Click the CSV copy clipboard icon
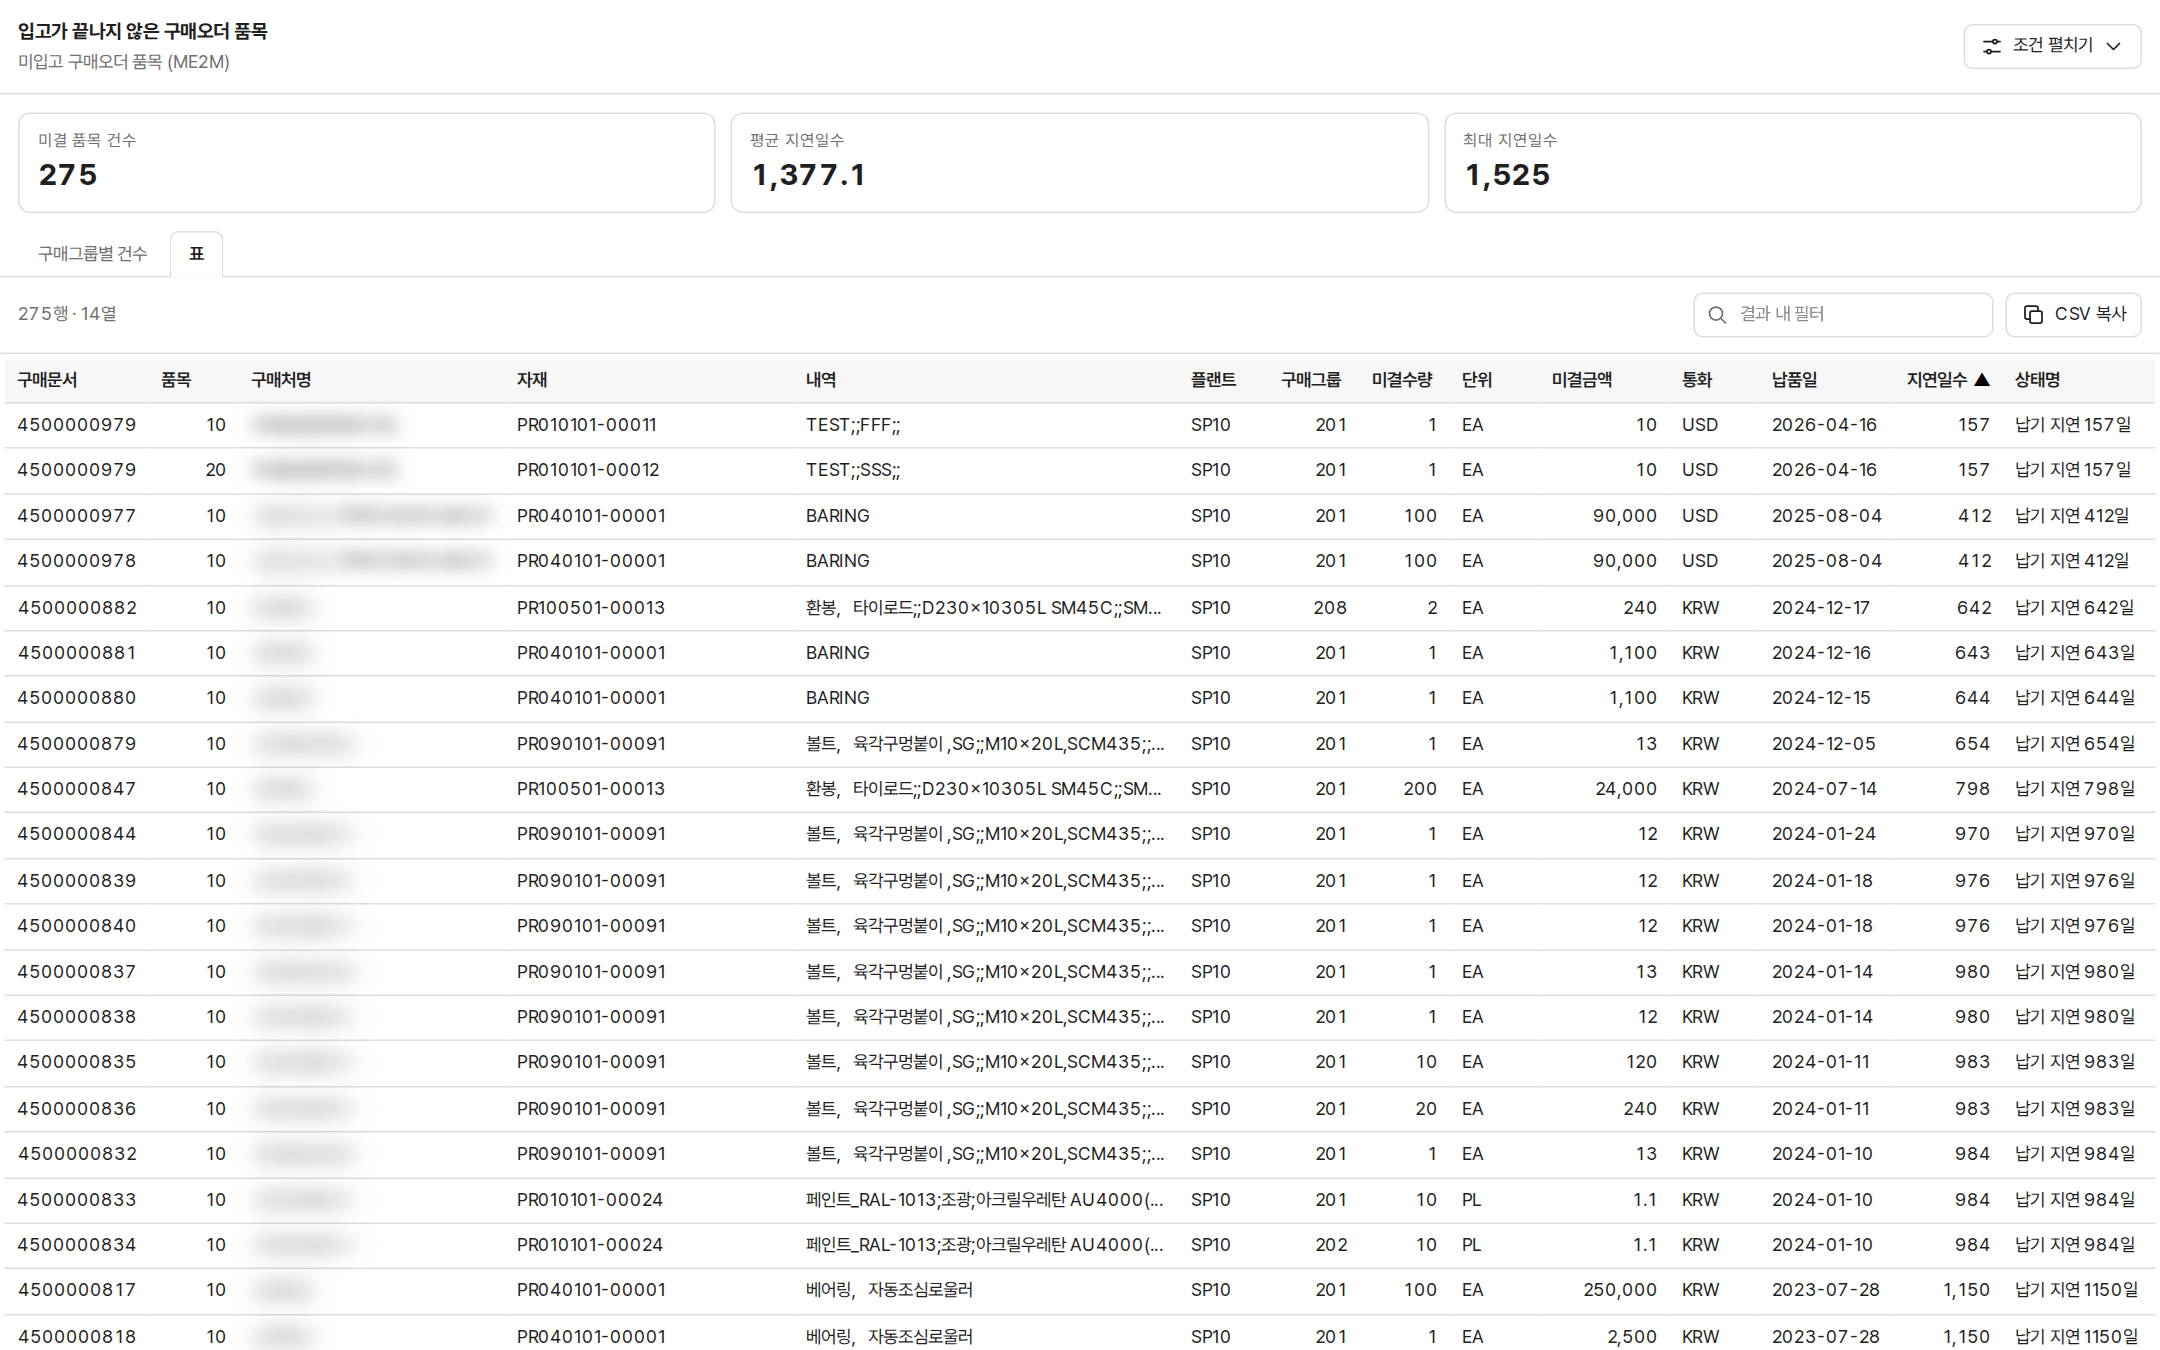The height and width of the screenshot is (1350, 2160). (x=2033, y=315)
